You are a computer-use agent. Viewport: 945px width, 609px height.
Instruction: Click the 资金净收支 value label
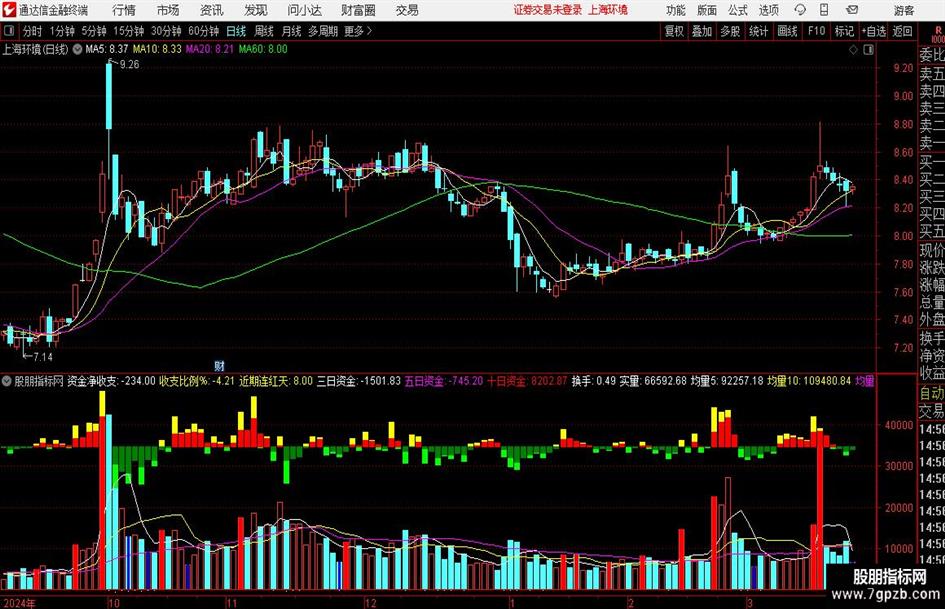(x=111, y=381)
